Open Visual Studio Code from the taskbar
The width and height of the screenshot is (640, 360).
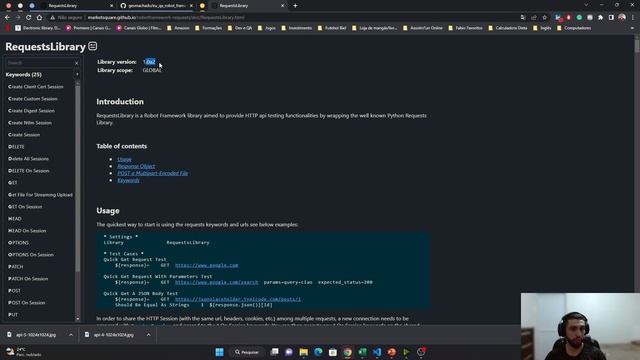(x=377, y=352)
